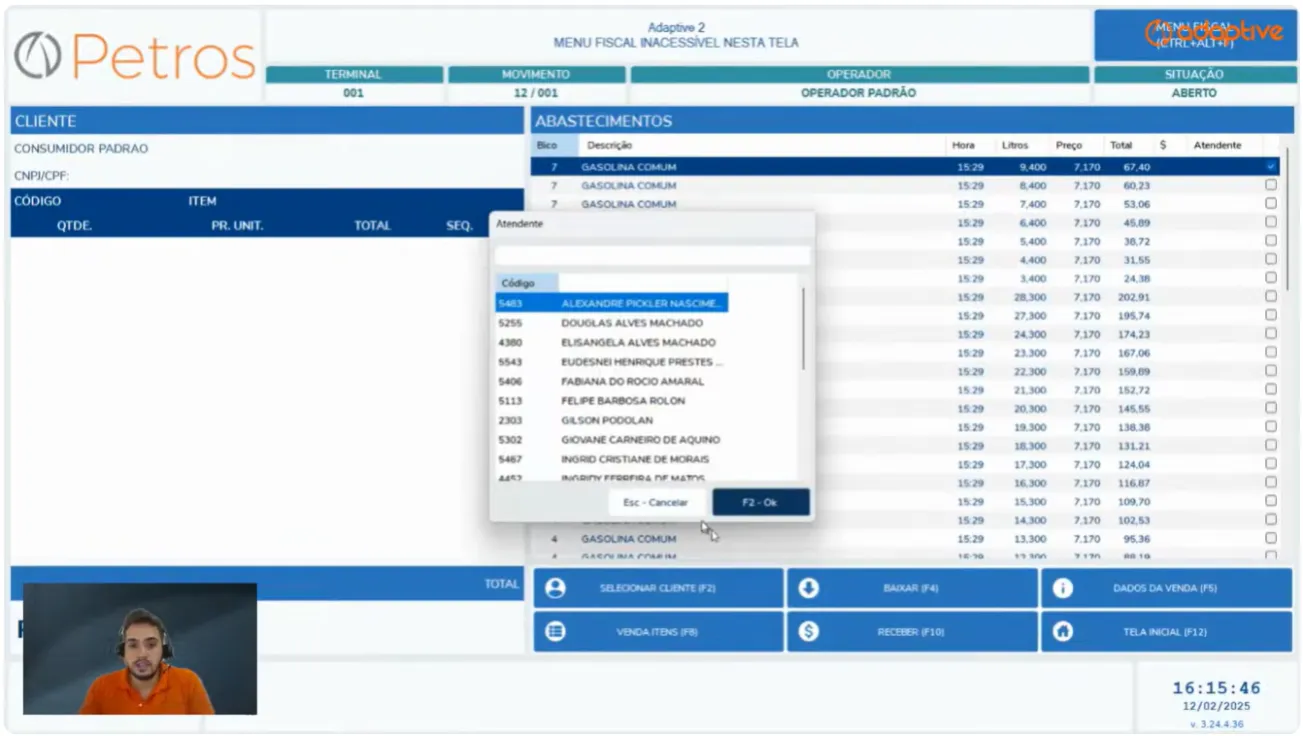This screenshot has height=736, width=1303.
Task: Select attendant Ingrid Cristiane de Morais
Action: pos(611,459)
